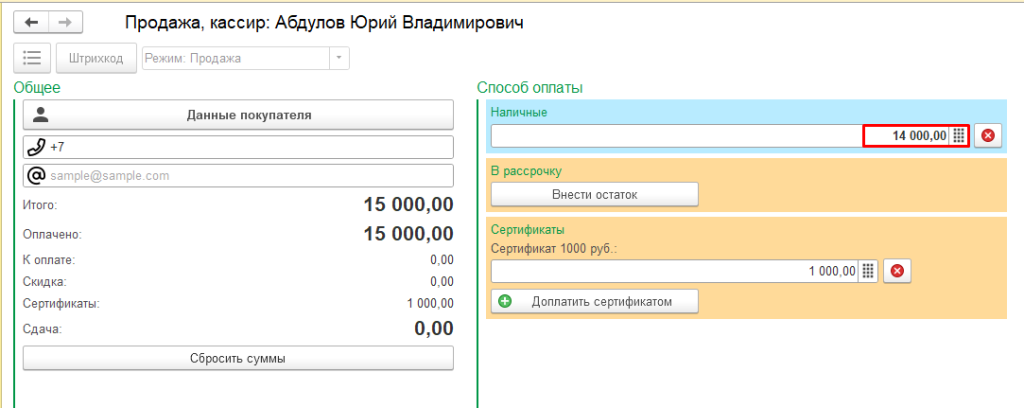
Task: Clear the Наличные amount with red cross
Action: click(x=988, y=136)
